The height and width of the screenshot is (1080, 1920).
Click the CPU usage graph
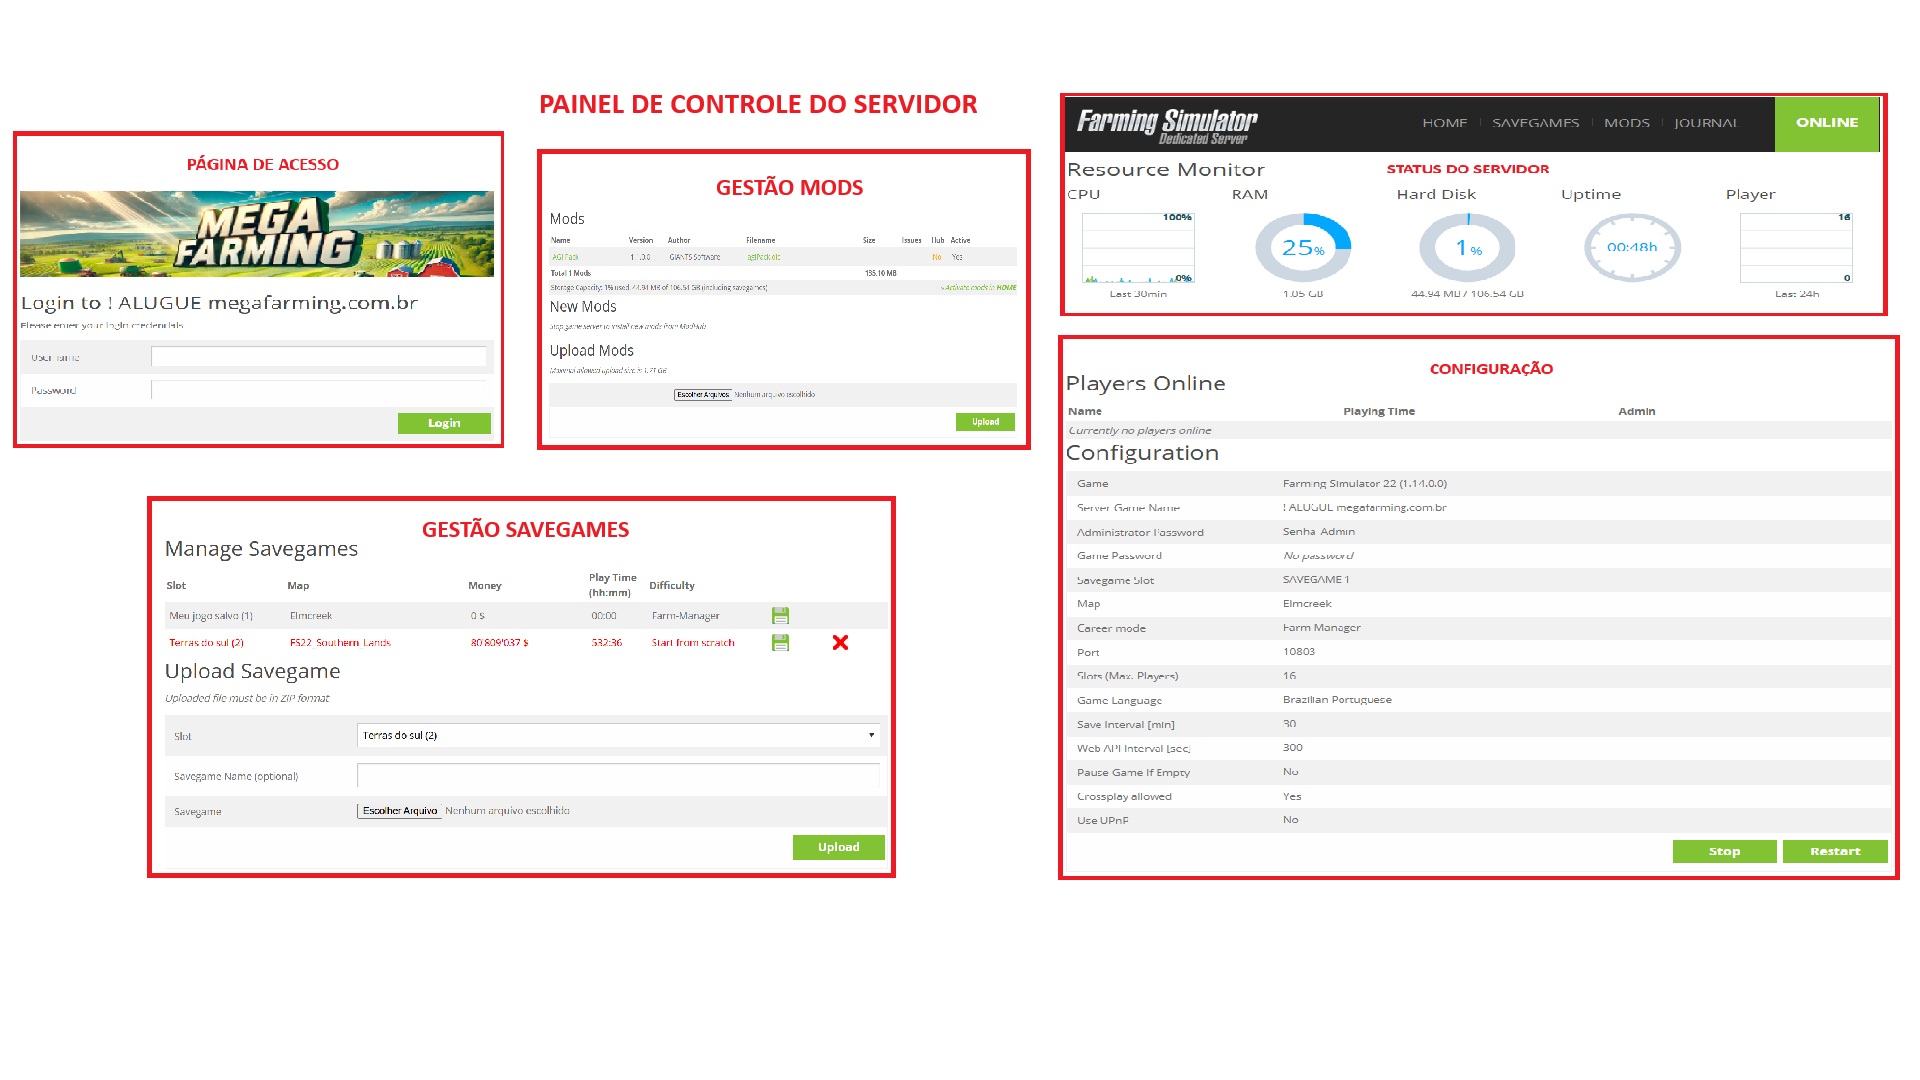1138,248
